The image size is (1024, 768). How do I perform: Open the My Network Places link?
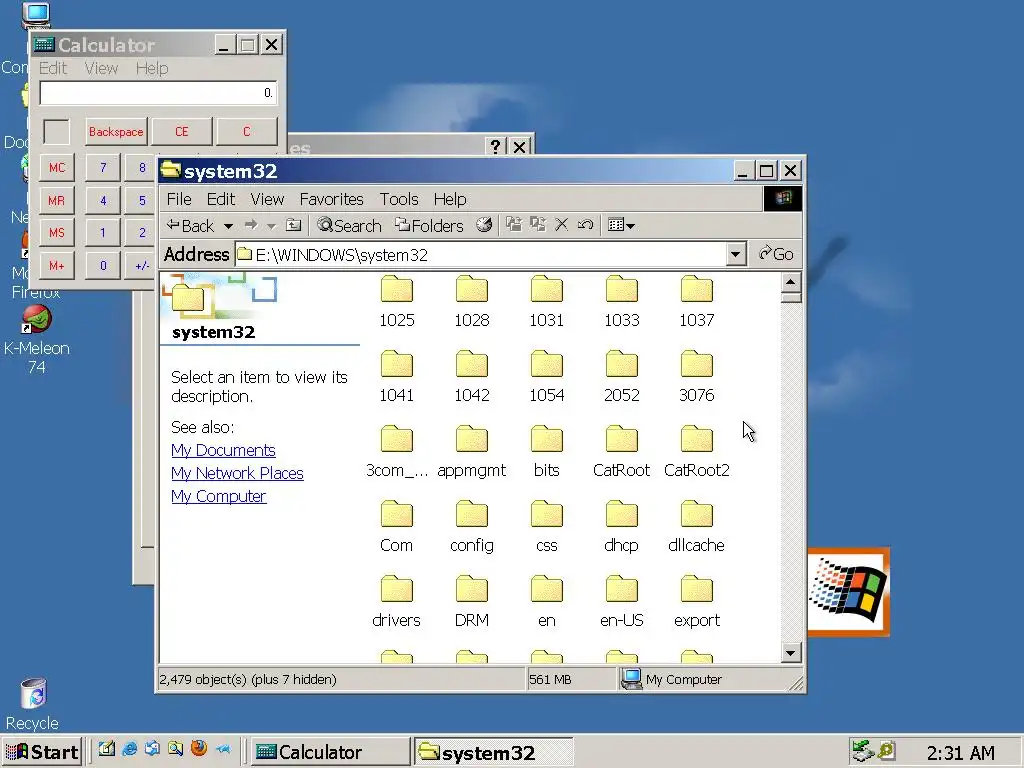(x=237, y=473)
